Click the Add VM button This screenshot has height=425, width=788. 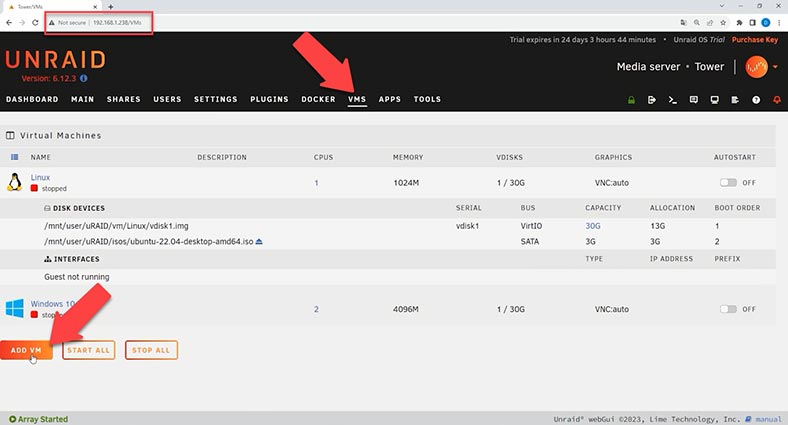(x=26, y=350)
